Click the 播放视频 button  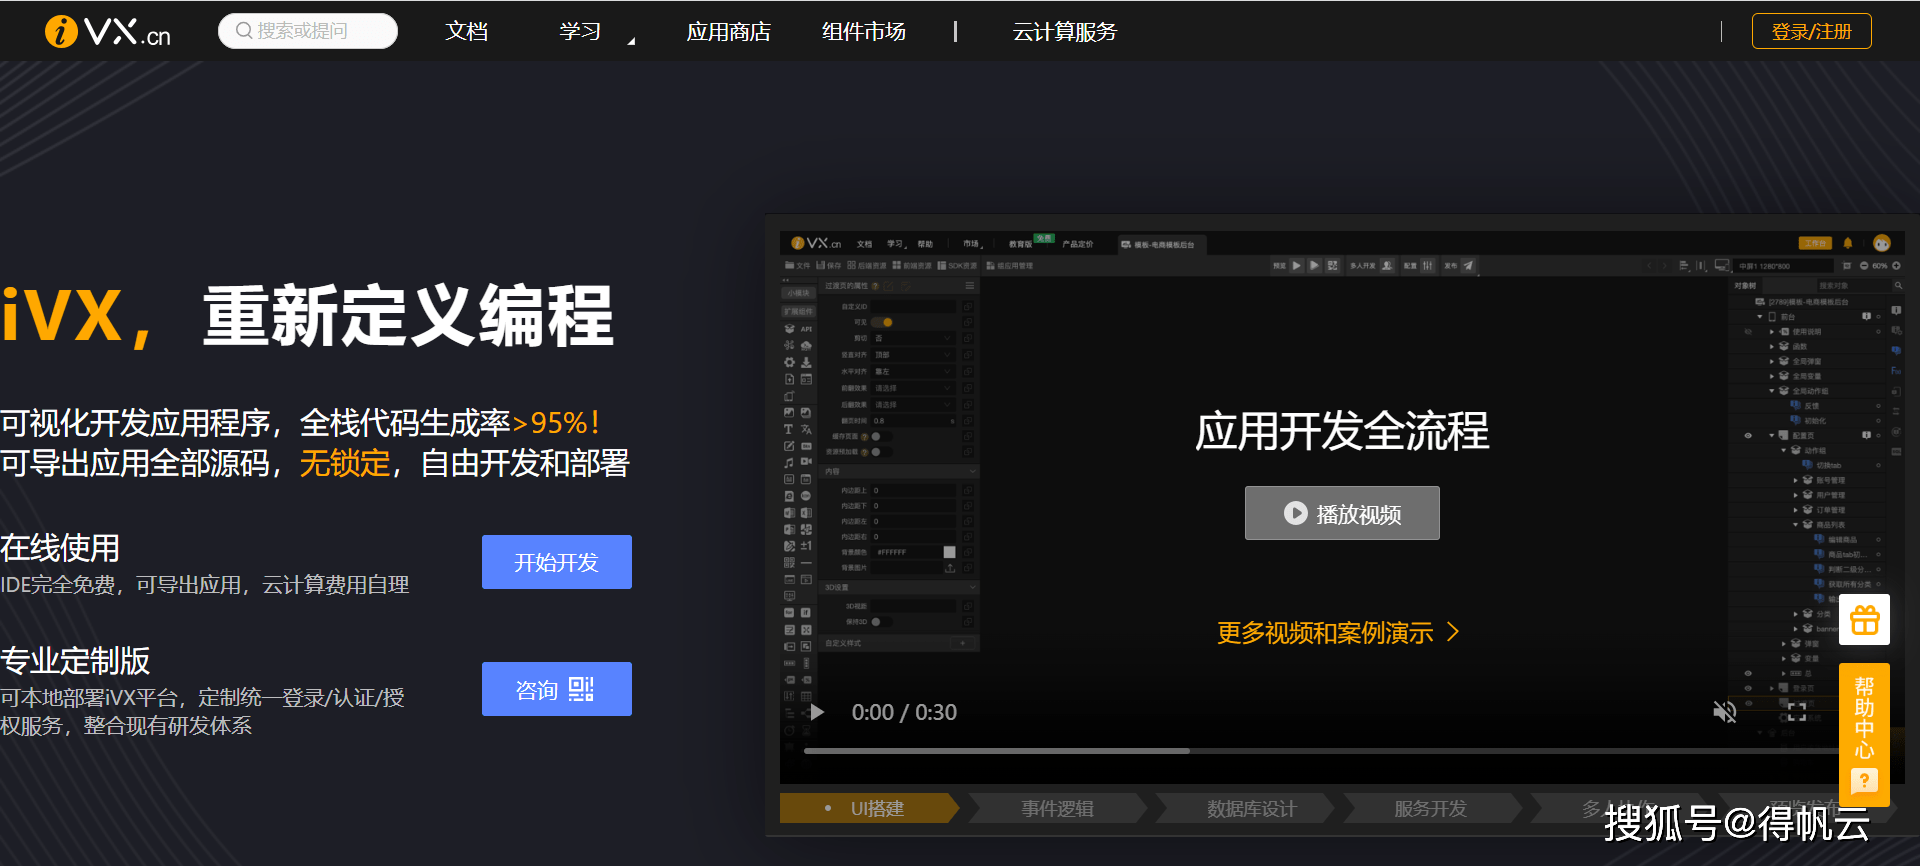pyautogui.click(x=1342, y=513)
